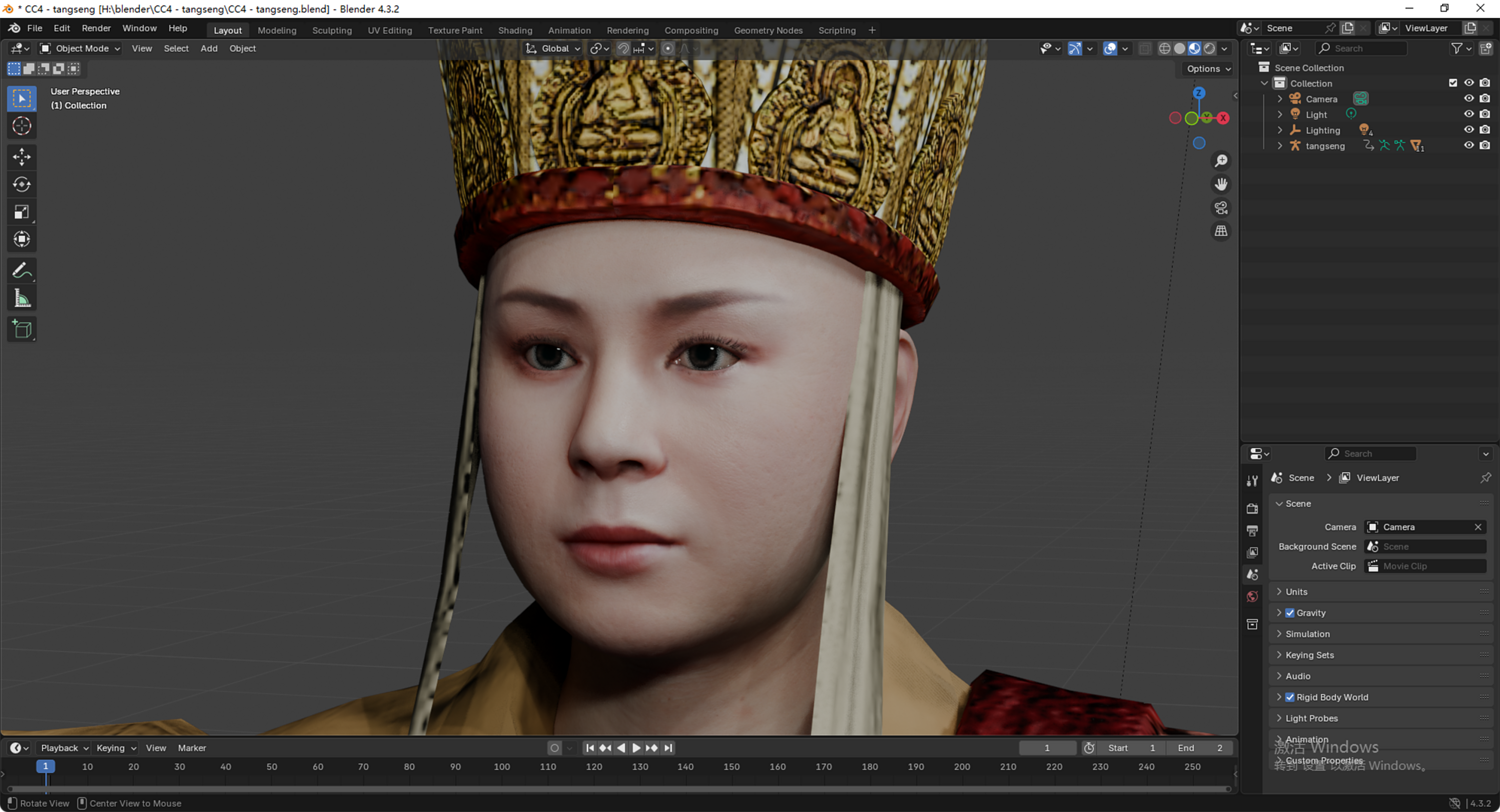Open the Global transform orientation dropdown
The image size is (1500, 812).
(553, 48)
